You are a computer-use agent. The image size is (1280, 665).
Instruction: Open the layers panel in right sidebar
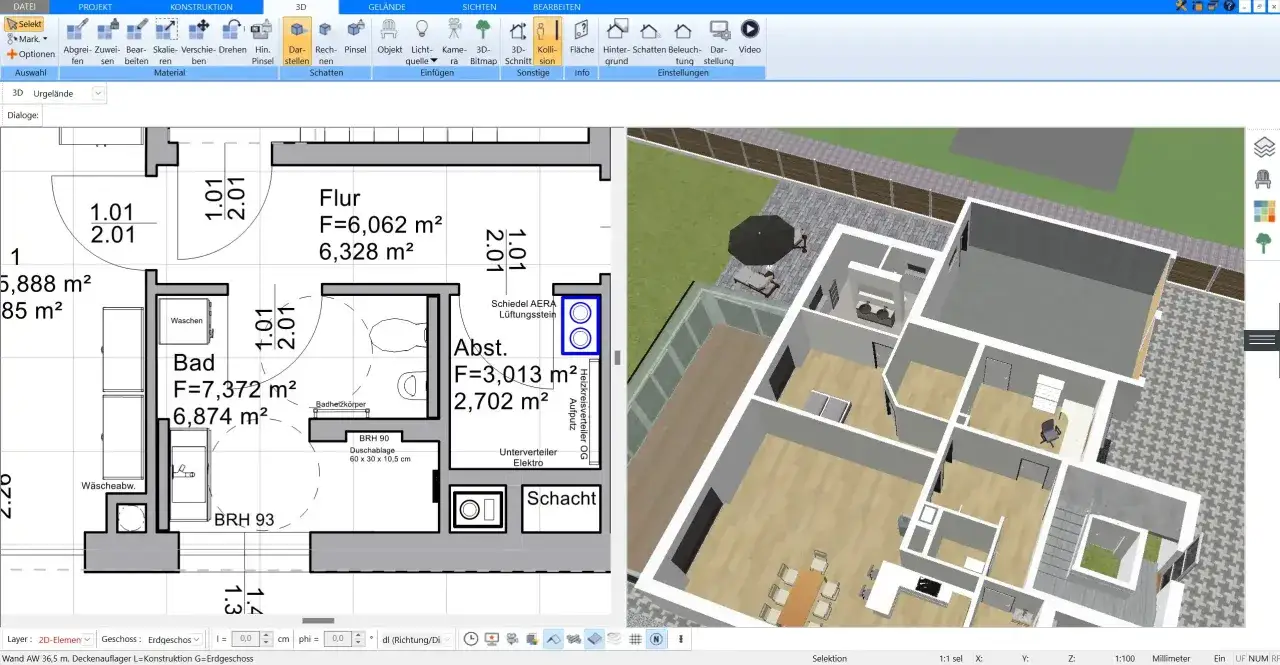pos(1265,148)
